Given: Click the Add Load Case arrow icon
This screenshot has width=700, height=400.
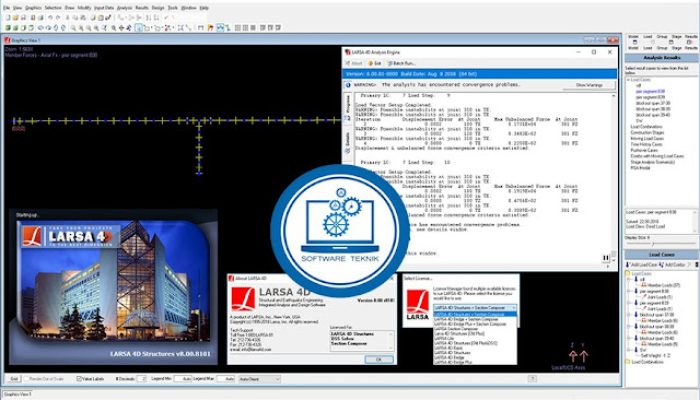Looking at the screenshot, I should click(x=629, y=265).
